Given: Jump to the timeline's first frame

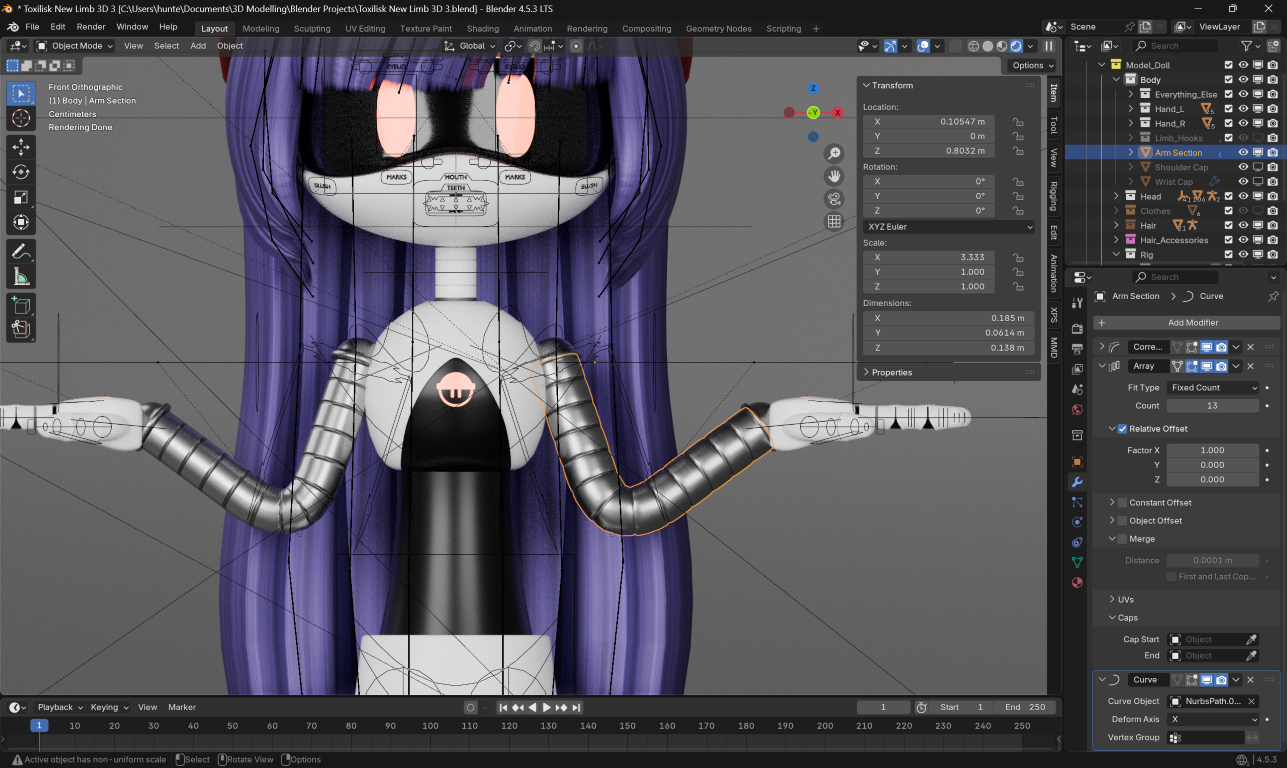Looking at the screenshot, I should (x=504, y=707).
